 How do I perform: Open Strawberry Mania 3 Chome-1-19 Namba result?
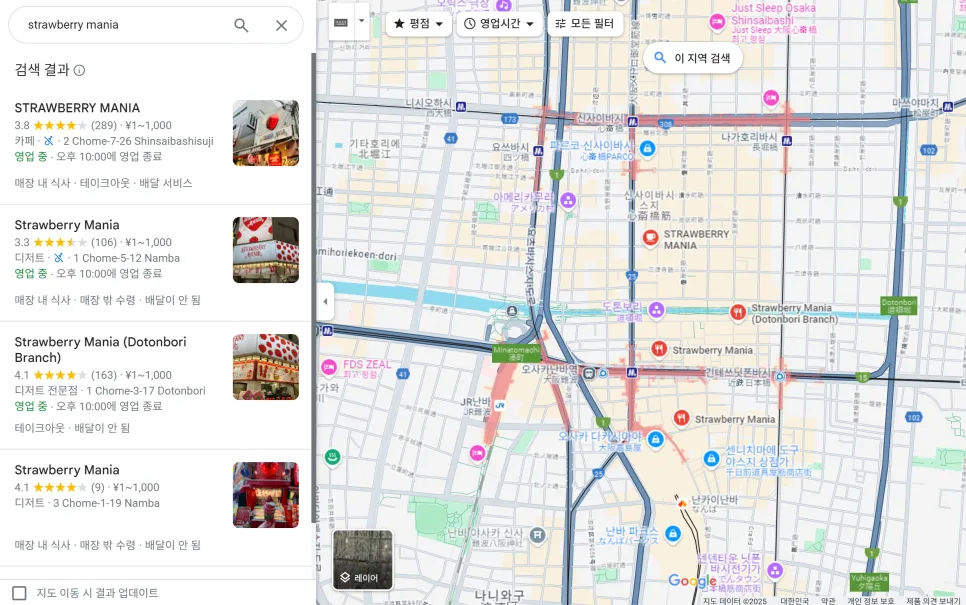[x=156, y=508]
